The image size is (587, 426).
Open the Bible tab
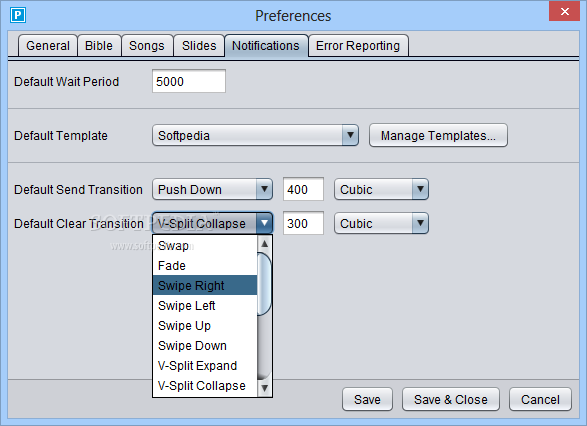tap(99, 46)
